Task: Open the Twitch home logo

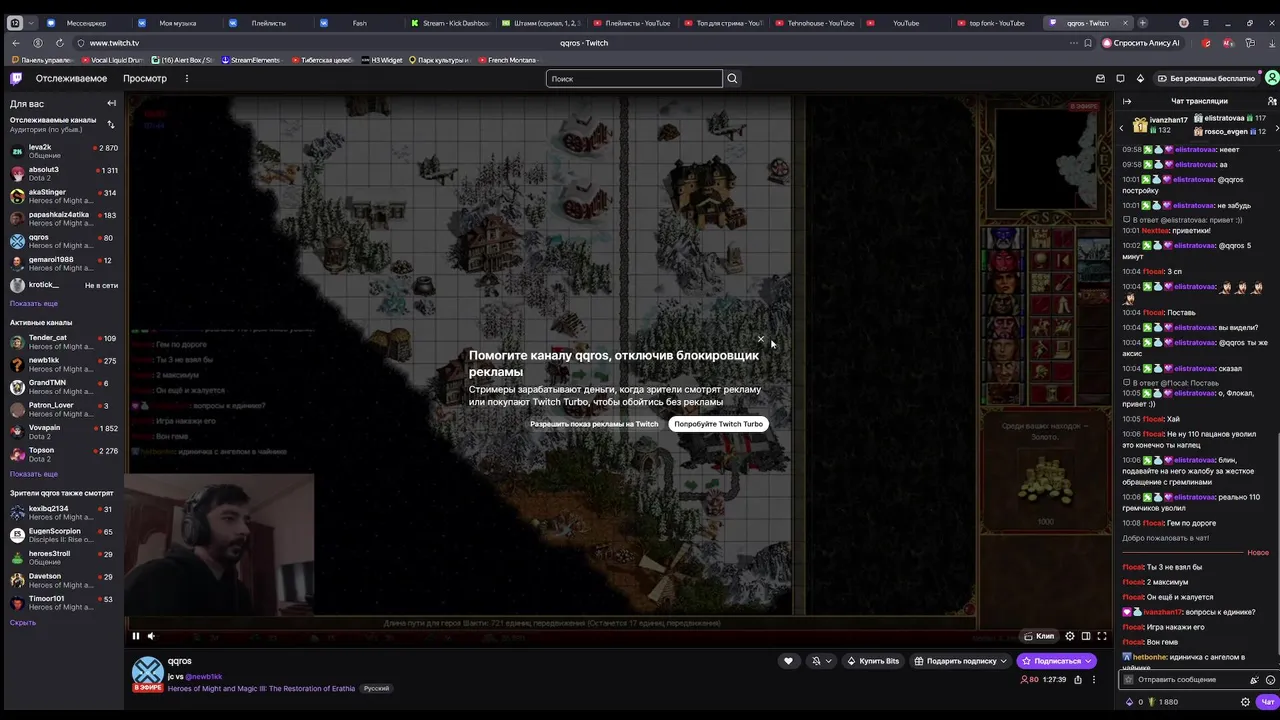Action: [16, 78]
